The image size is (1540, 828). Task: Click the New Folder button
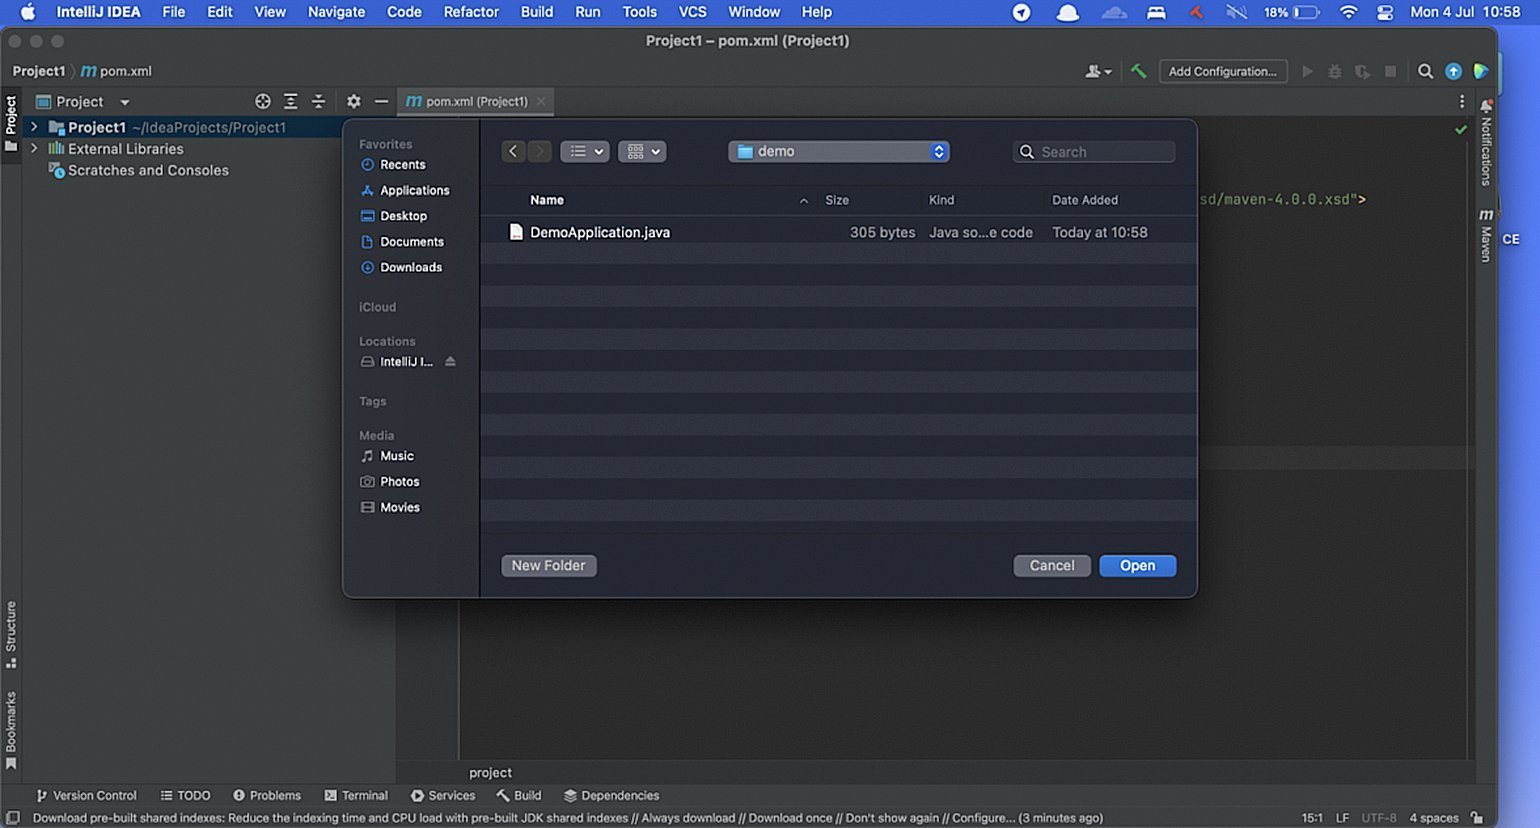(548, 565)
